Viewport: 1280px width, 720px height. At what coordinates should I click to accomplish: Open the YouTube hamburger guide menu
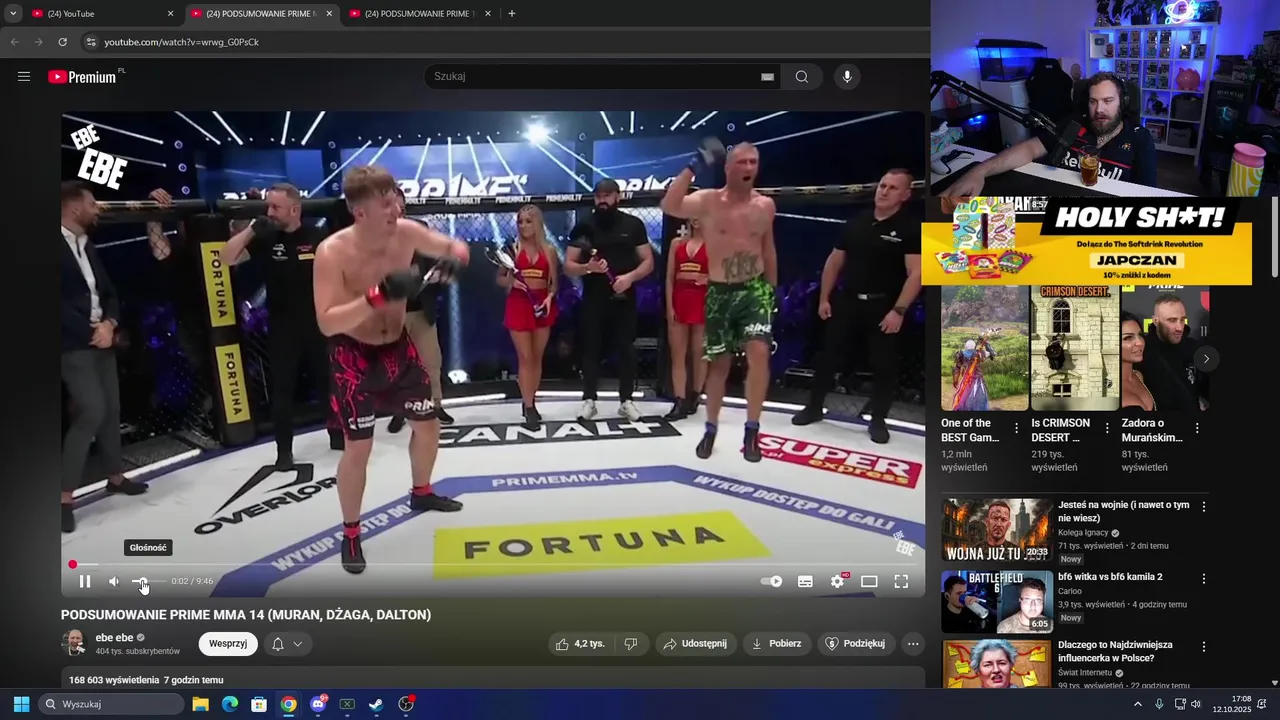[24, 77]
